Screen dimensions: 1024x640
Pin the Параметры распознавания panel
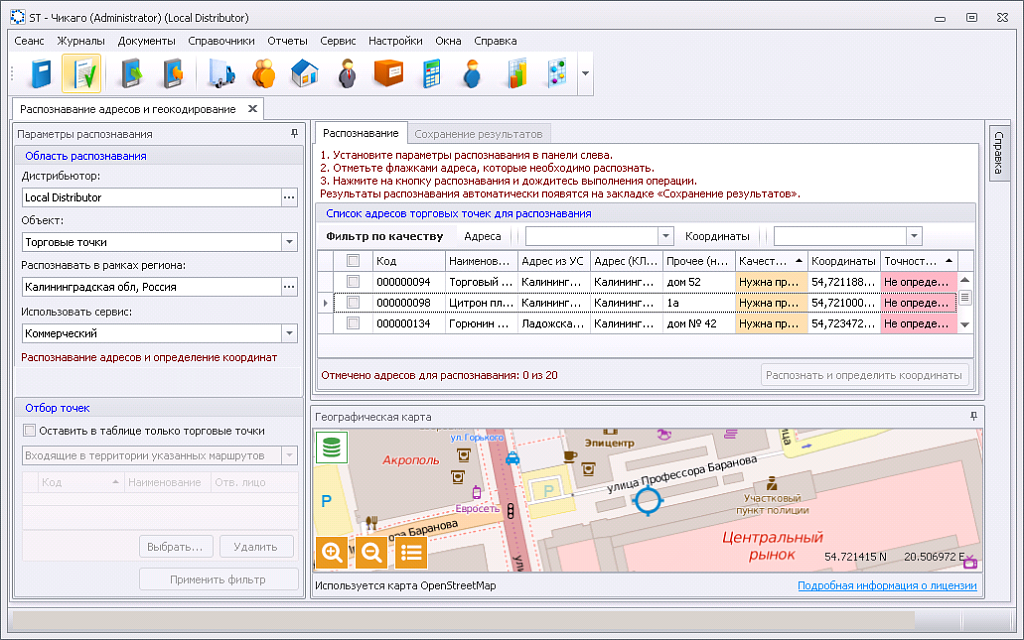(295, 133)
